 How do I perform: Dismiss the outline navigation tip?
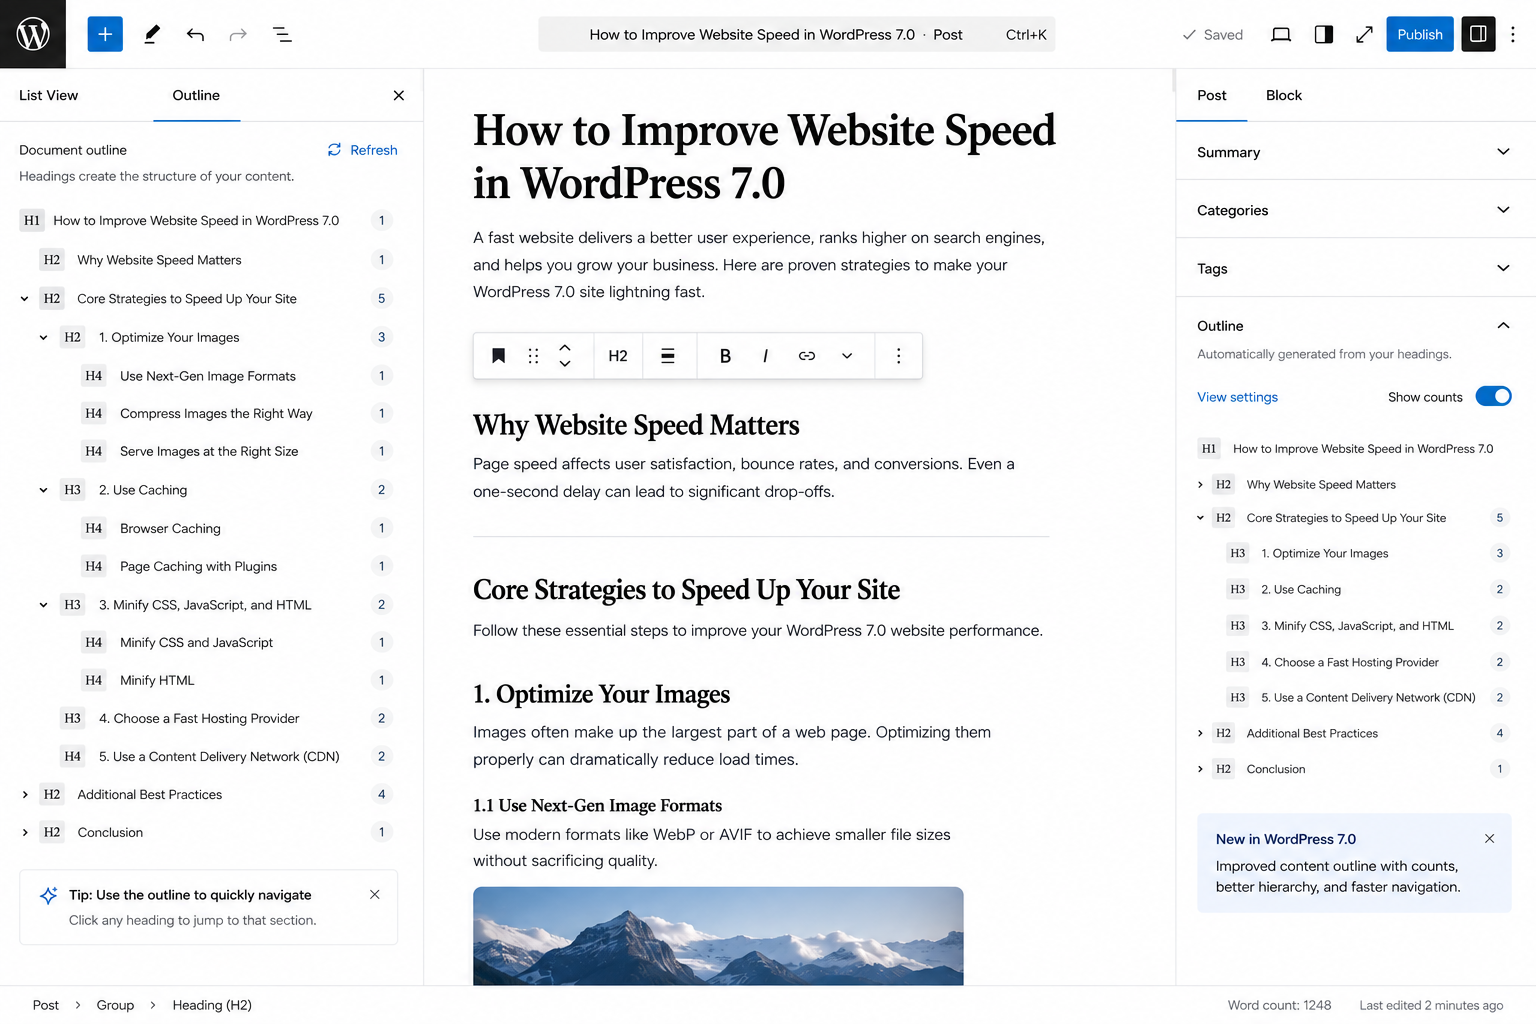(375, 895)
